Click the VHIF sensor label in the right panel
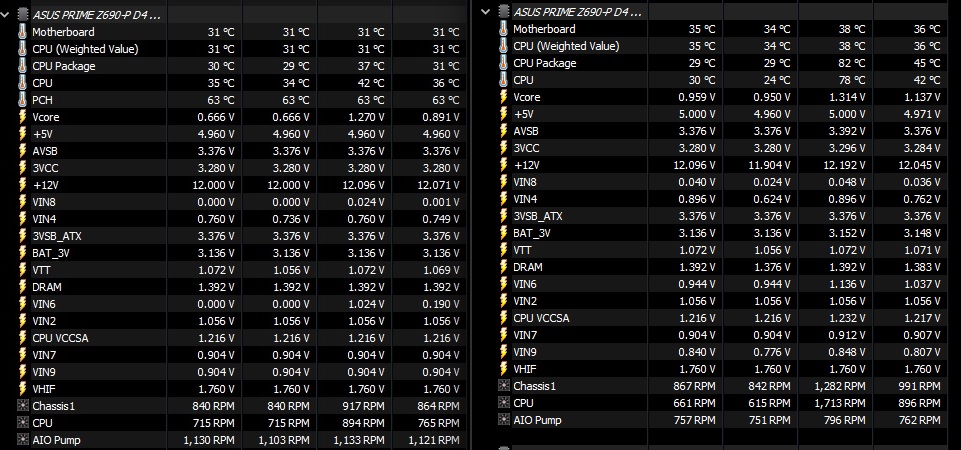961x450 pixels. (x=526, y=369)
